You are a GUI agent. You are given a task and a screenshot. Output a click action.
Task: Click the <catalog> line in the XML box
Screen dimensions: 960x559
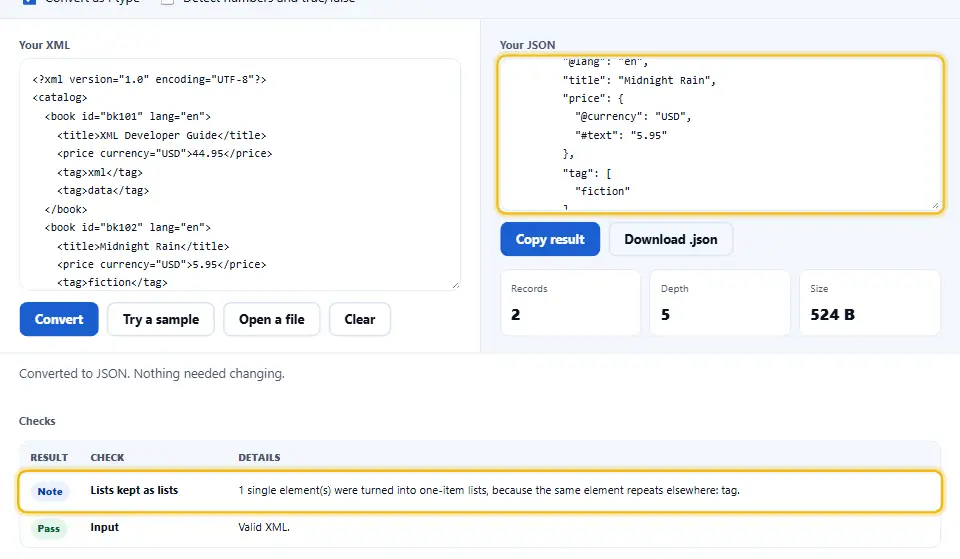point(60,97)
